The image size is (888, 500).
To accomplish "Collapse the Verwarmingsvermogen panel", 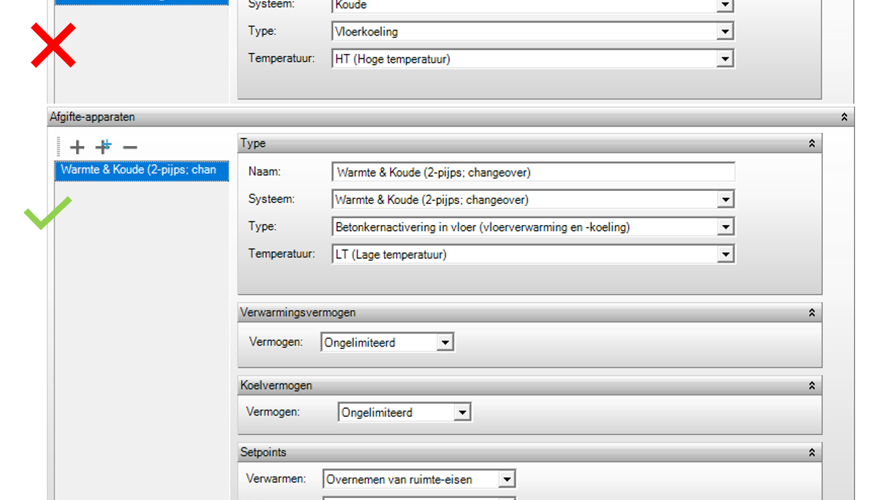I will tap(811, 313).
